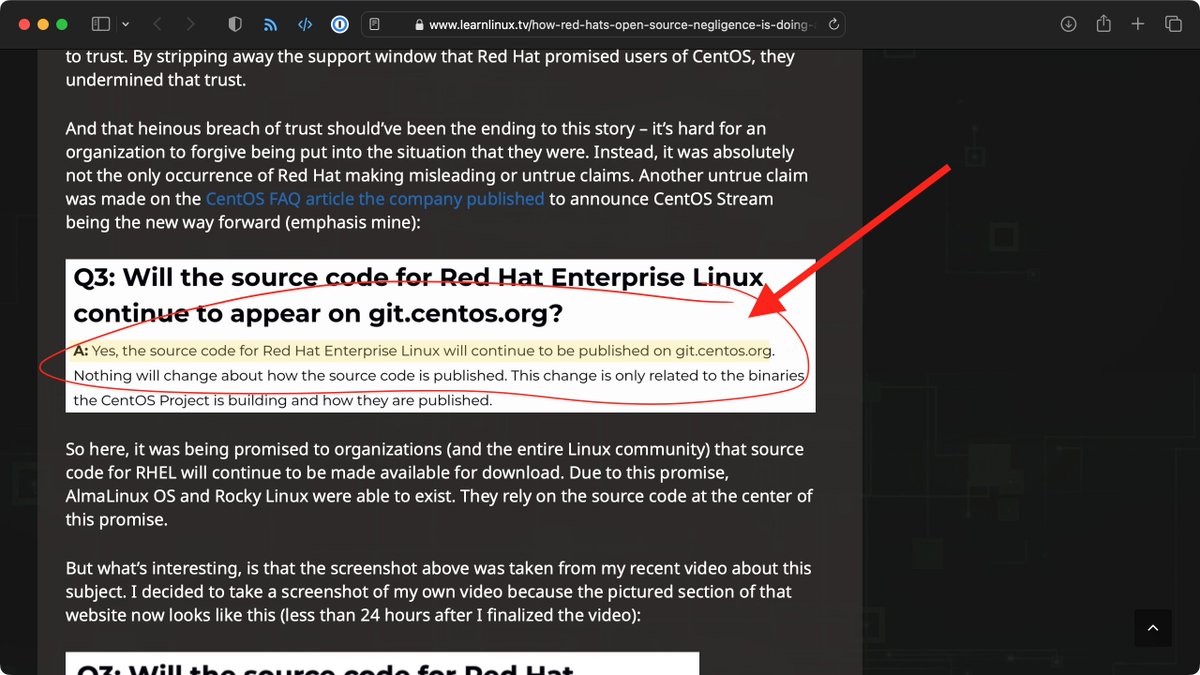This screenshot has height=675, width=1200.
Task: Click the scroll-to-top arrow button
Action: coord(1152,628)
